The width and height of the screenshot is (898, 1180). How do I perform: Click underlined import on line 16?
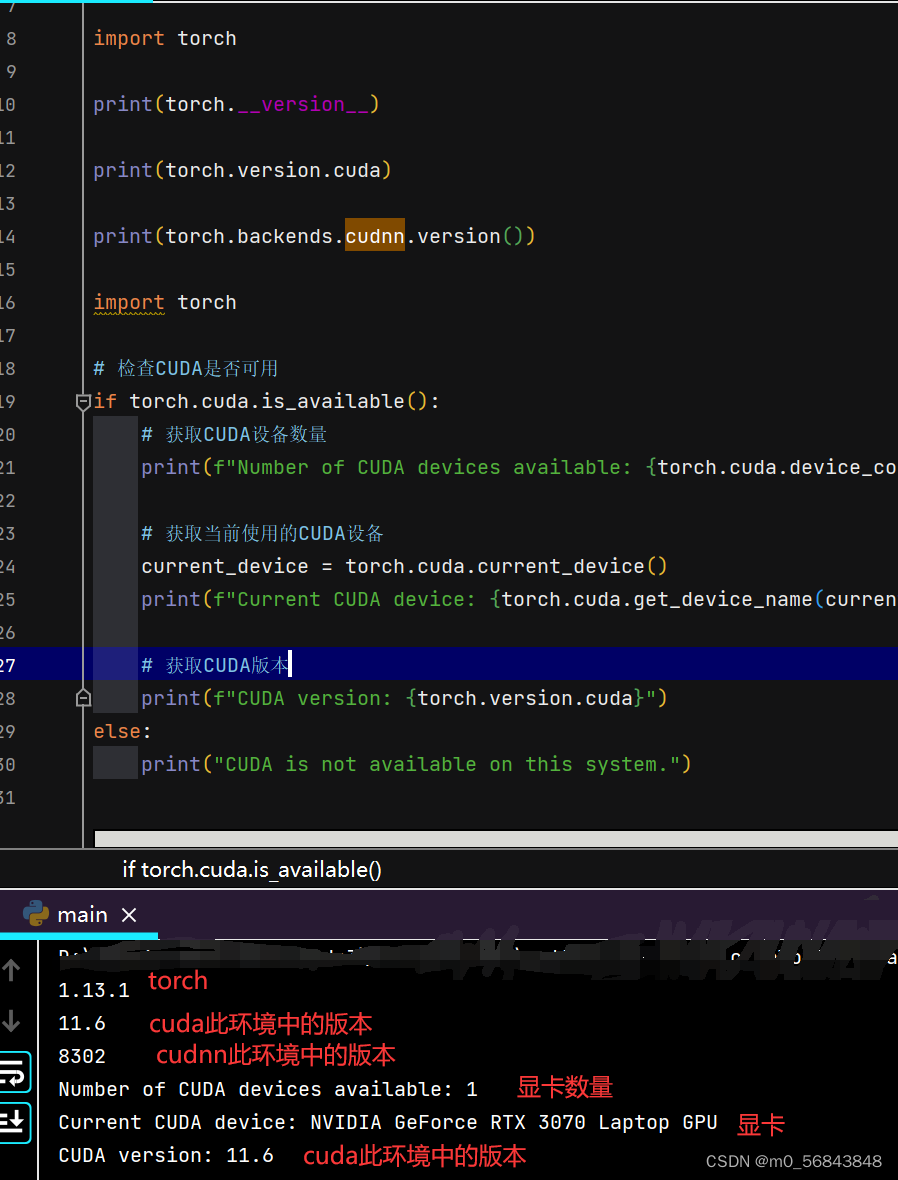(x=129, y=303)
